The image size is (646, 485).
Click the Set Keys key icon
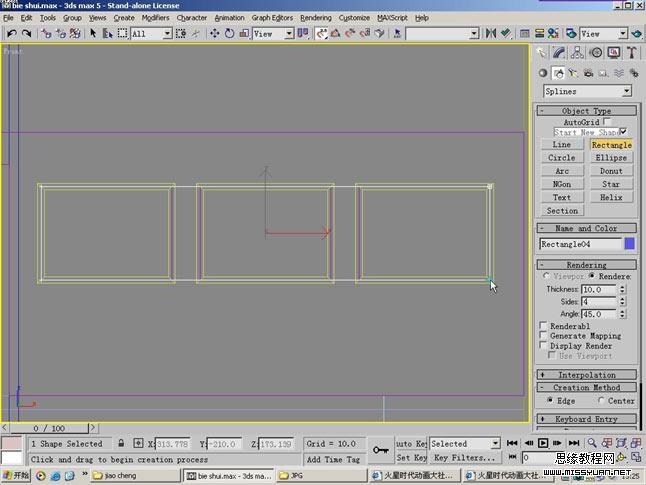point(380,450)
